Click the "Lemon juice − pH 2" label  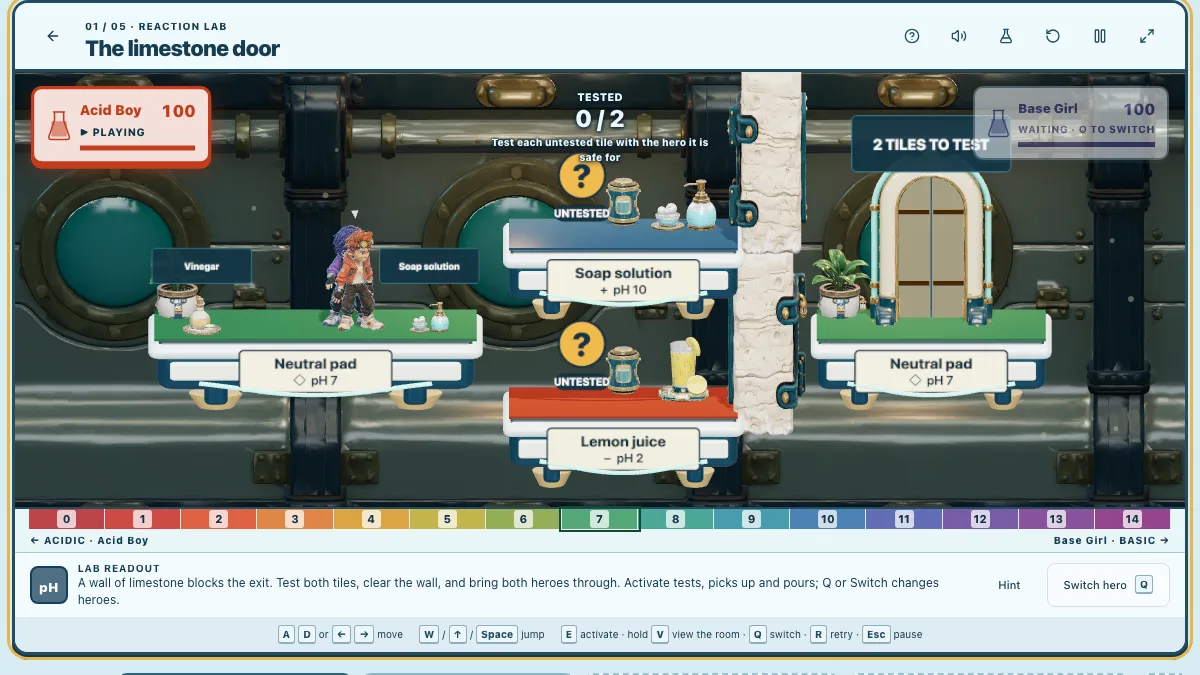pos(623,449)
